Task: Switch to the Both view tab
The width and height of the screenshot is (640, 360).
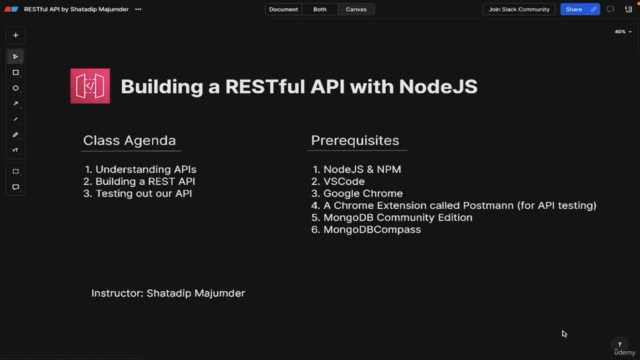Action: point(320,9)
